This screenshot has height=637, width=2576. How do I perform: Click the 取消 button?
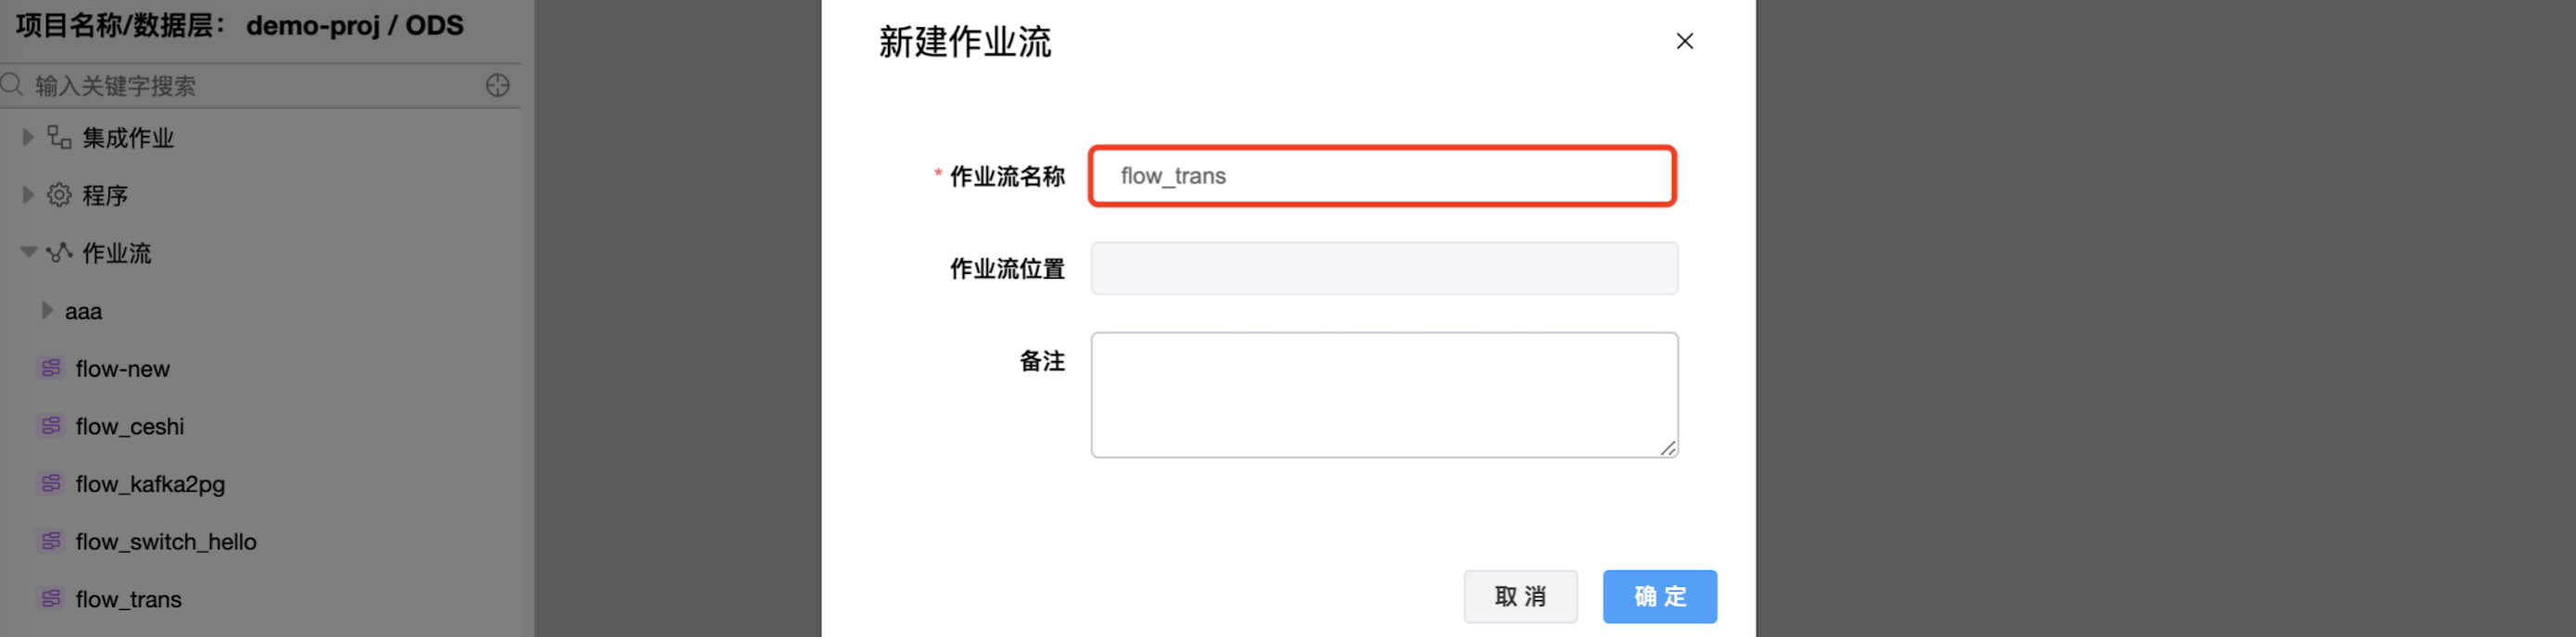[x=1520, y=597]
